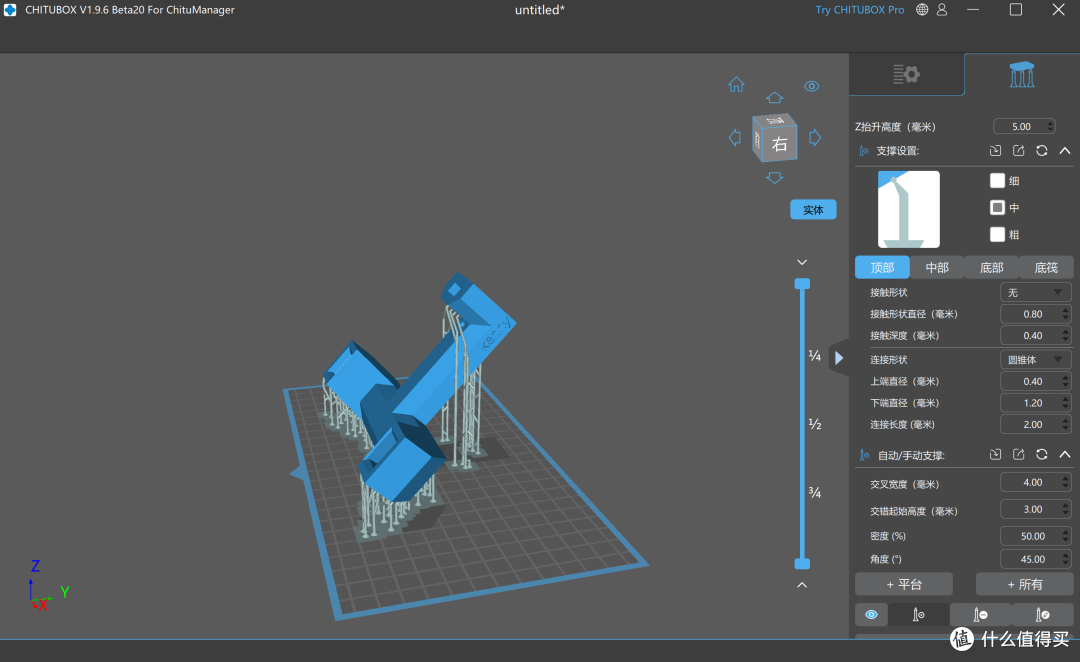This screenshot has height=662, width=1080.
Task: Select the 底部 tab
Action: 991,267
